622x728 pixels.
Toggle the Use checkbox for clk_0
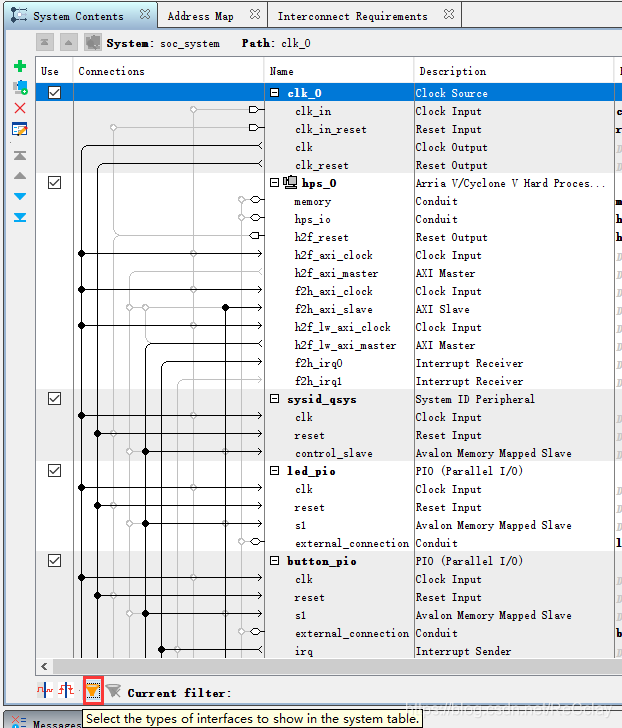coord(54,92)
